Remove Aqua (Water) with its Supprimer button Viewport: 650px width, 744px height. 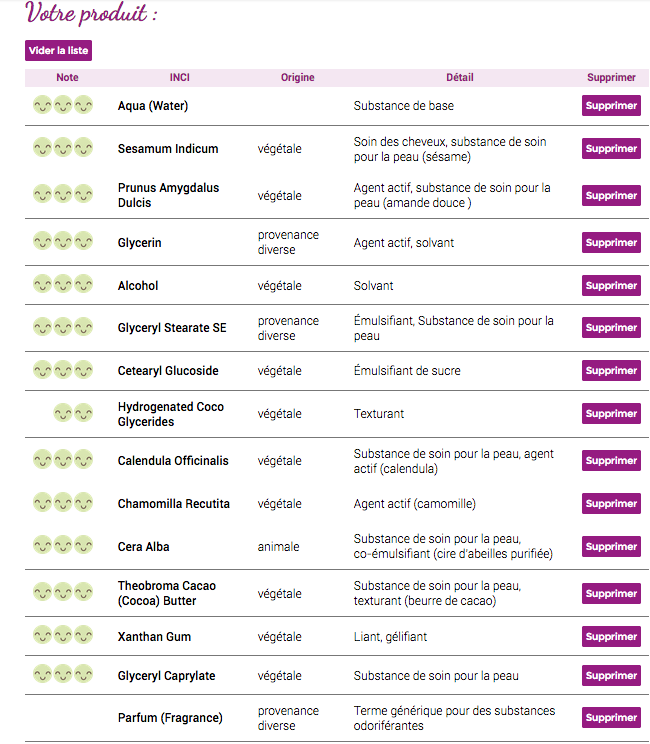[611, 106]
